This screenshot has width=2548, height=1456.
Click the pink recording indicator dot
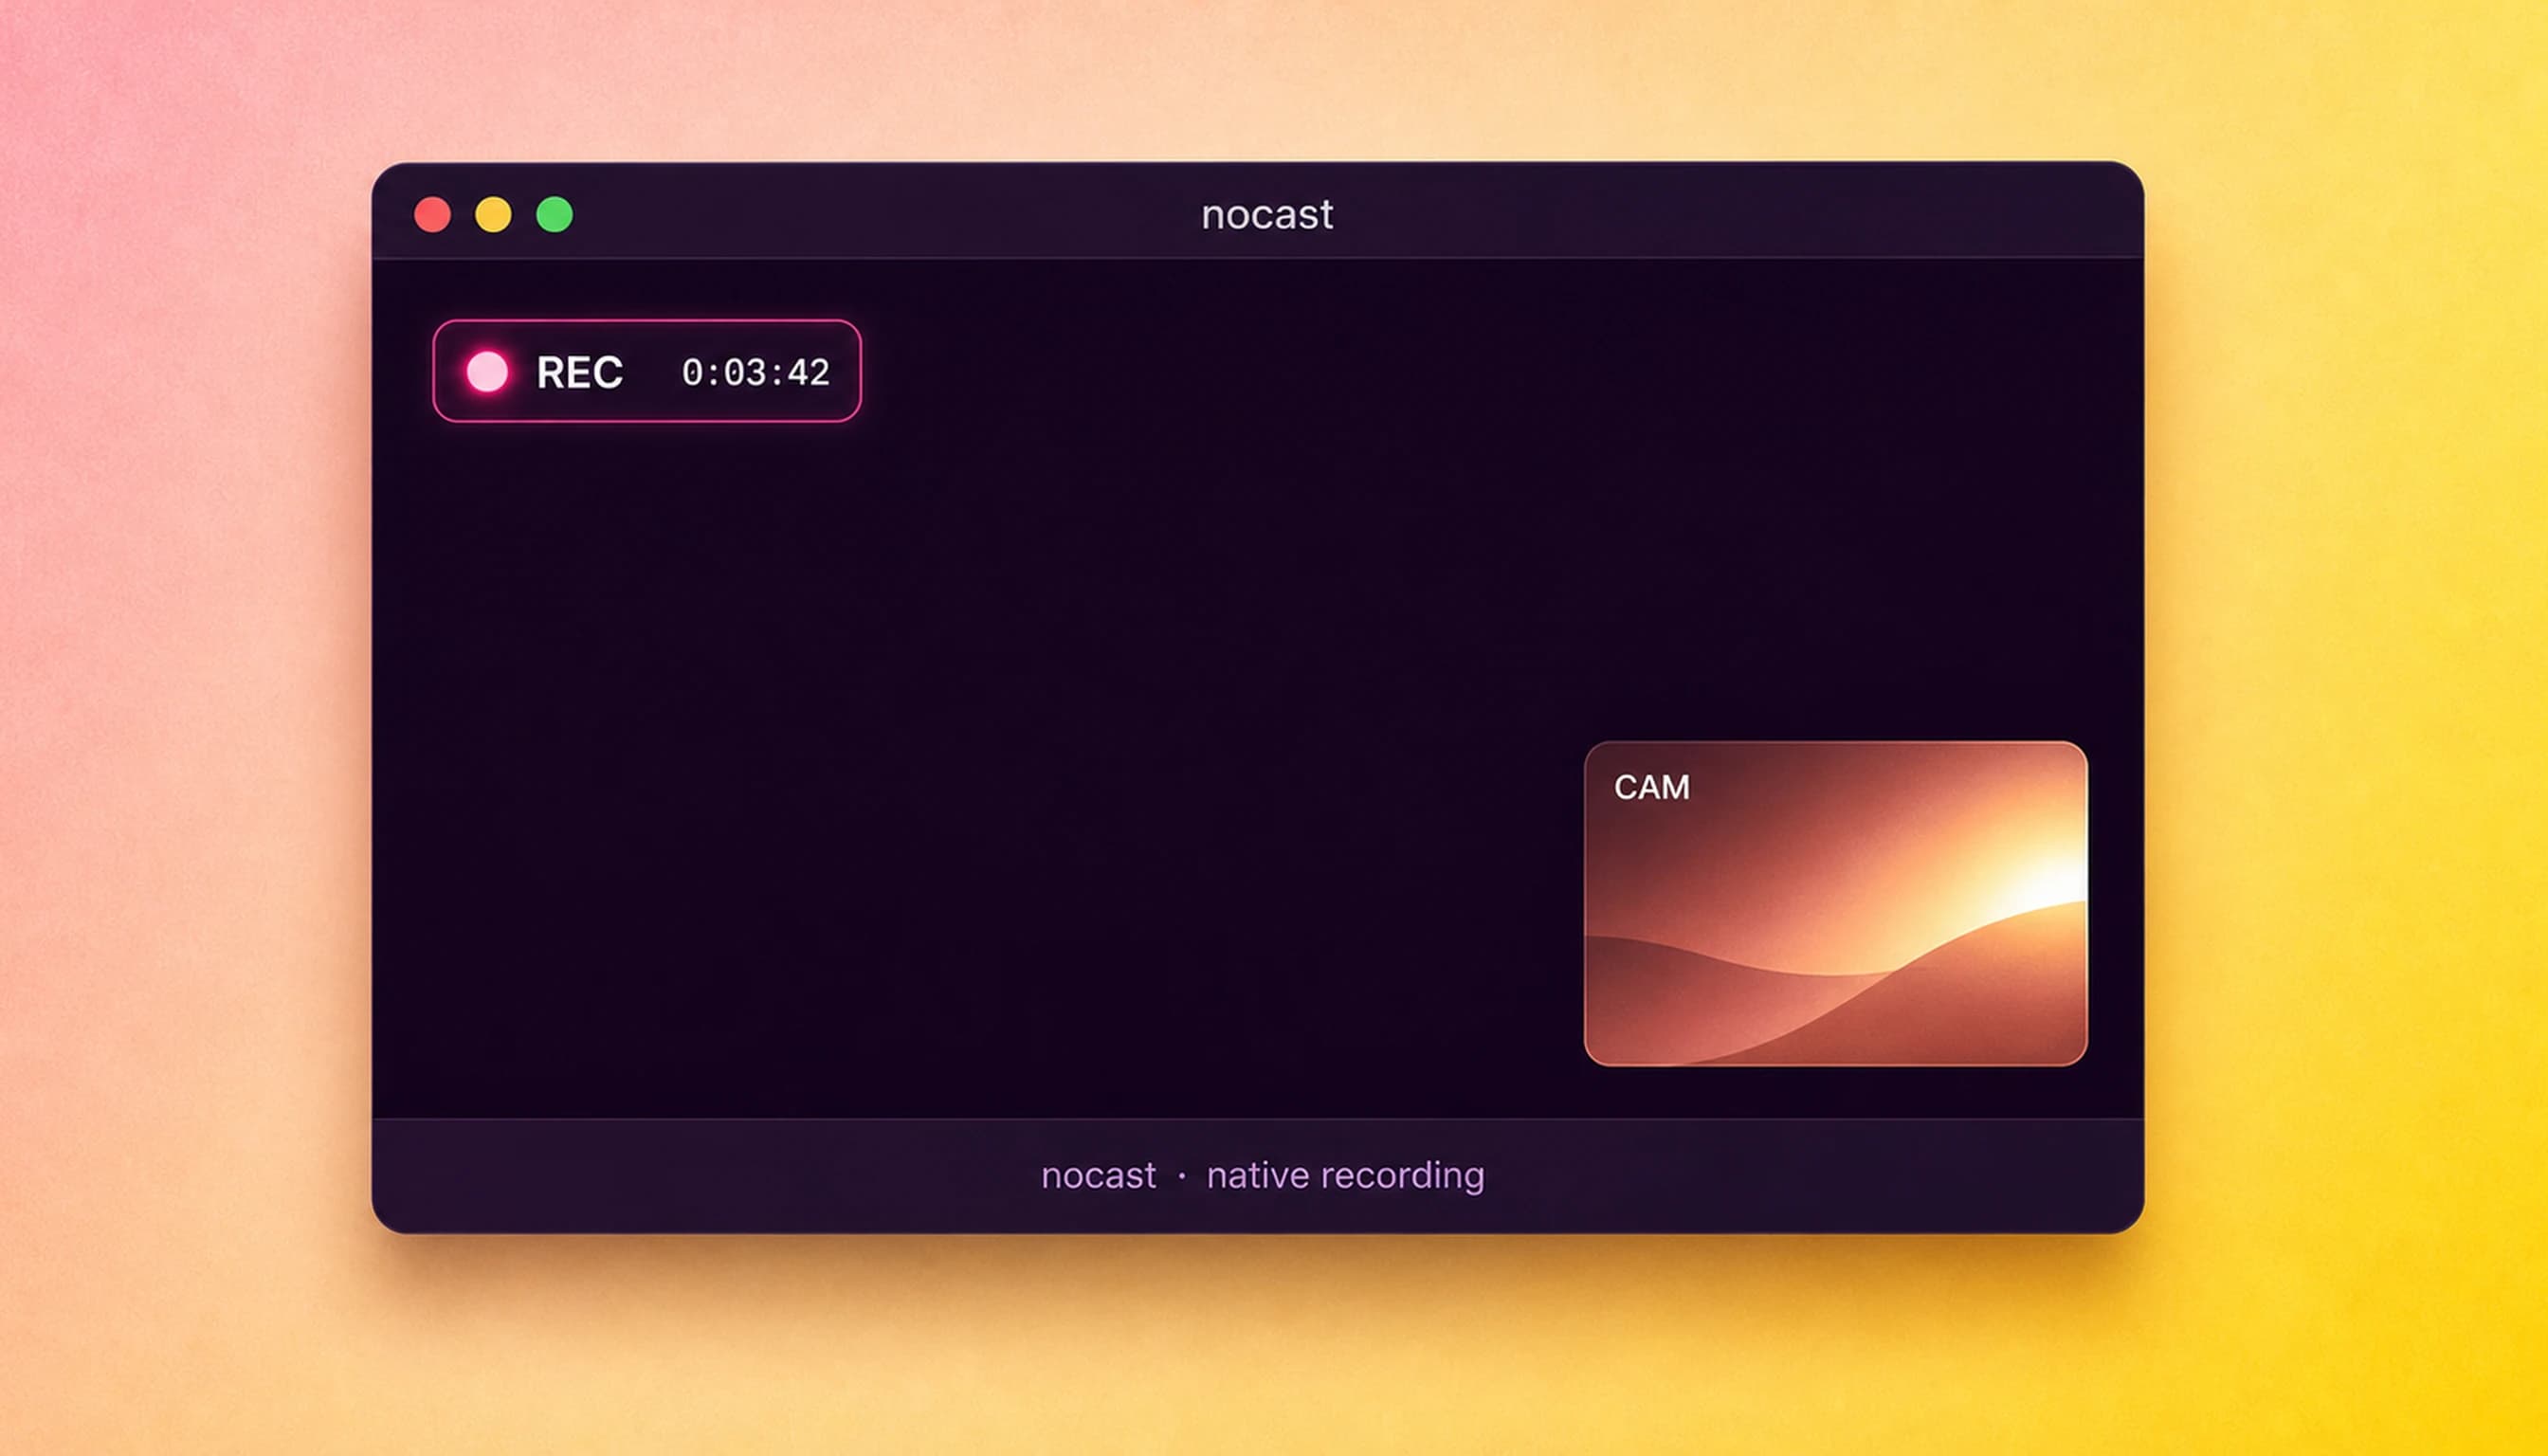click(487, 372)
